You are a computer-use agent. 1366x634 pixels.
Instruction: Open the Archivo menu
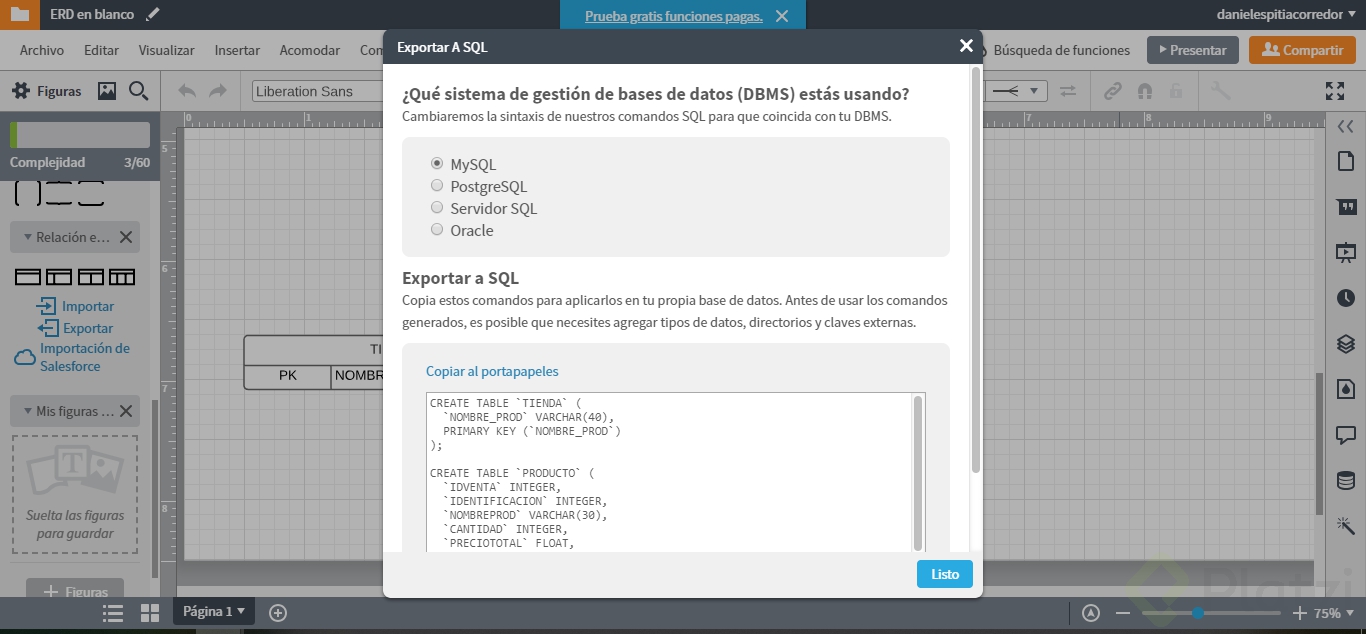click(x=42, y=50)
